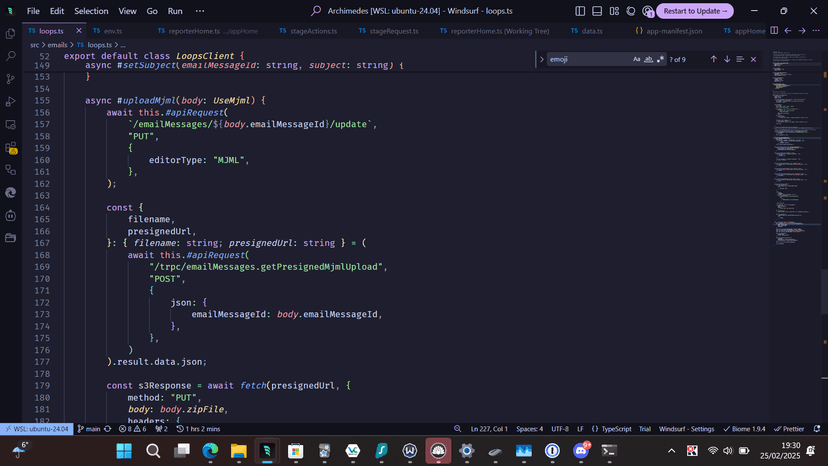Image resolution: width=828 pixels, height=466 pixels.
Task: Open the Remote Explorer view
Action: (x=11, y=124)
